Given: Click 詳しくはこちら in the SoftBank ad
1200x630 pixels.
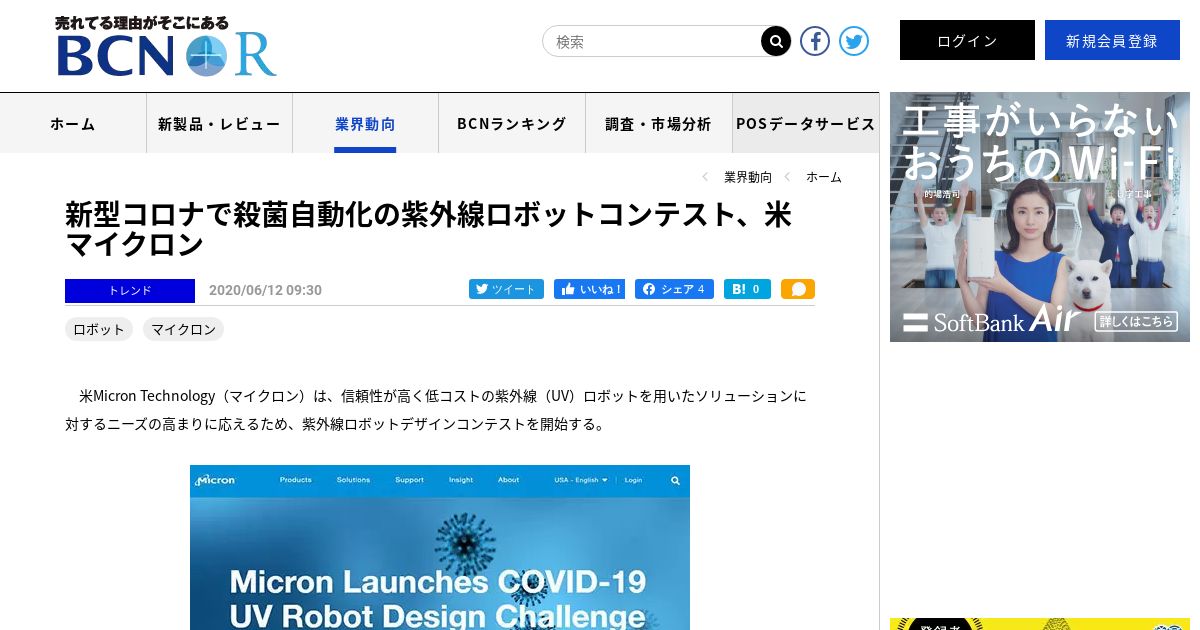Looking at the screenshot, I should point(1136,321).
